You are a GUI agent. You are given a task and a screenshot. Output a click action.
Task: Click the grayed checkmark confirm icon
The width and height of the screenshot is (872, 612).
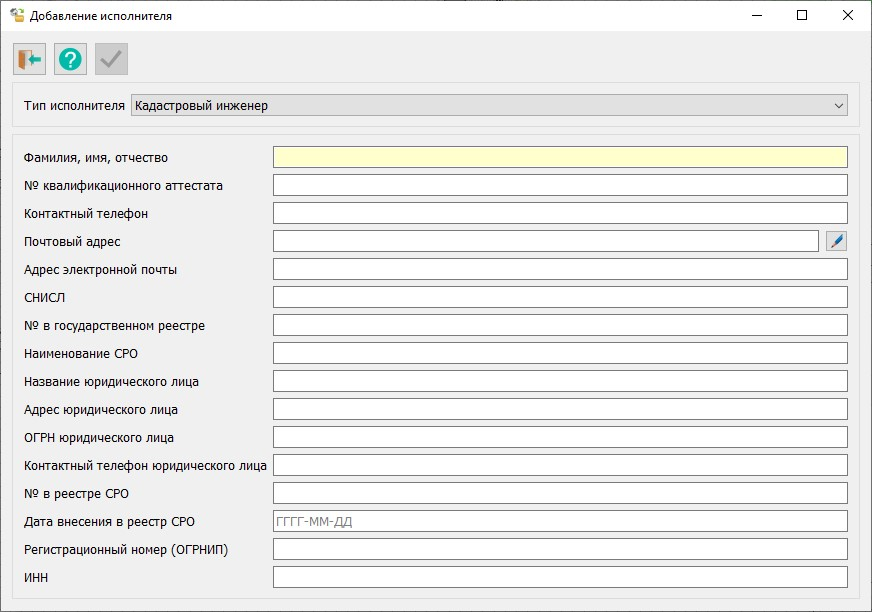(x=111, y=59)
